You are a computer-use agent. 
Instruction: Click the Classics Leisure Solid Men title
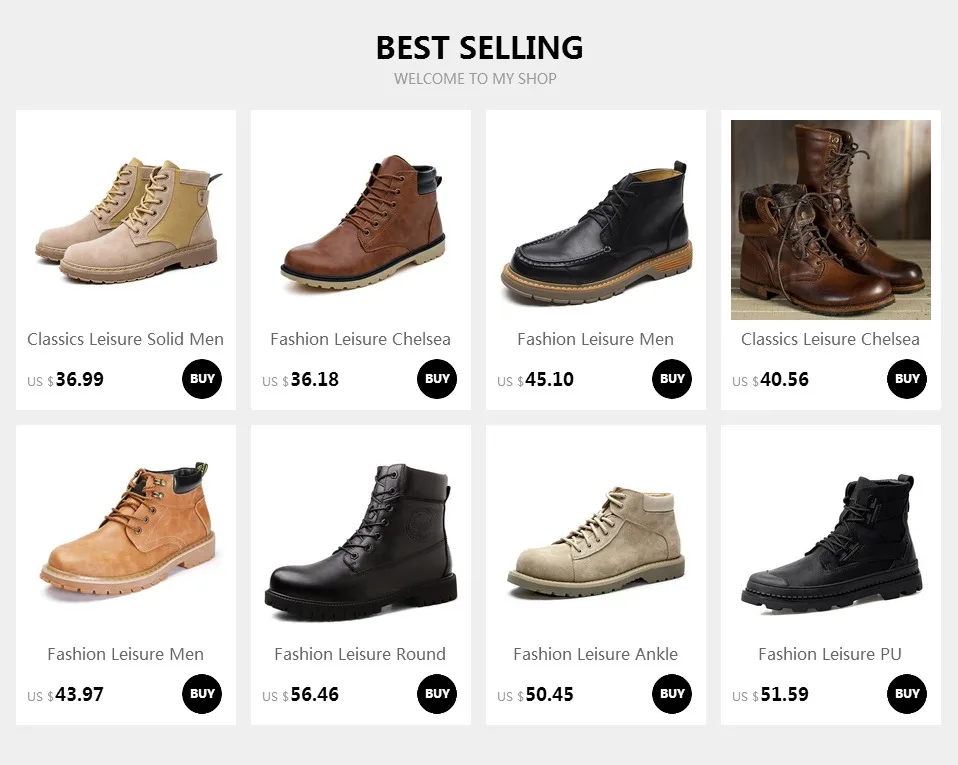(125, 339)
